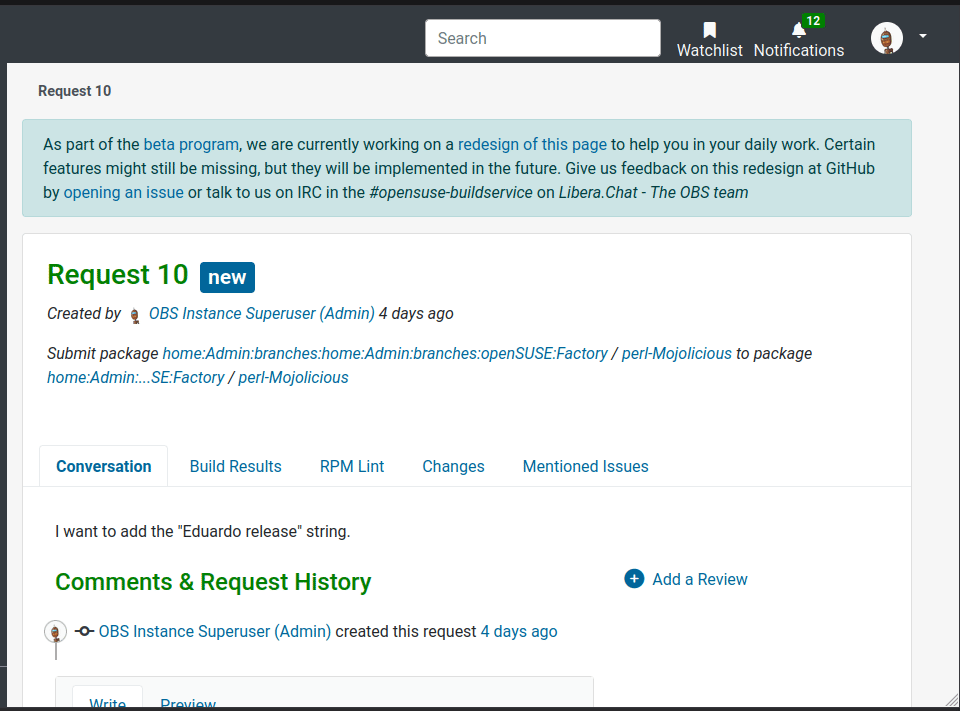Screen dimensions: 960x711
Task: Click the small avatar next to Created by
Action: tap(135, 315)
